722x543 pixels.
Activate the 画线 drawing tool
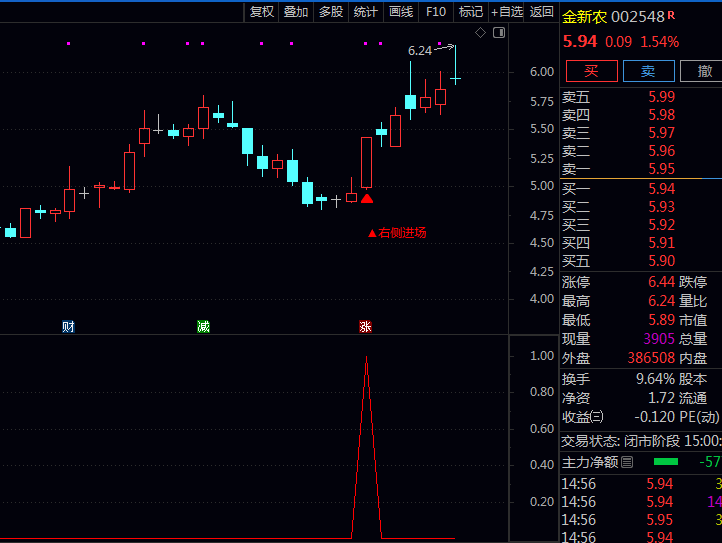pyautogui.click(x=401, y=12)
